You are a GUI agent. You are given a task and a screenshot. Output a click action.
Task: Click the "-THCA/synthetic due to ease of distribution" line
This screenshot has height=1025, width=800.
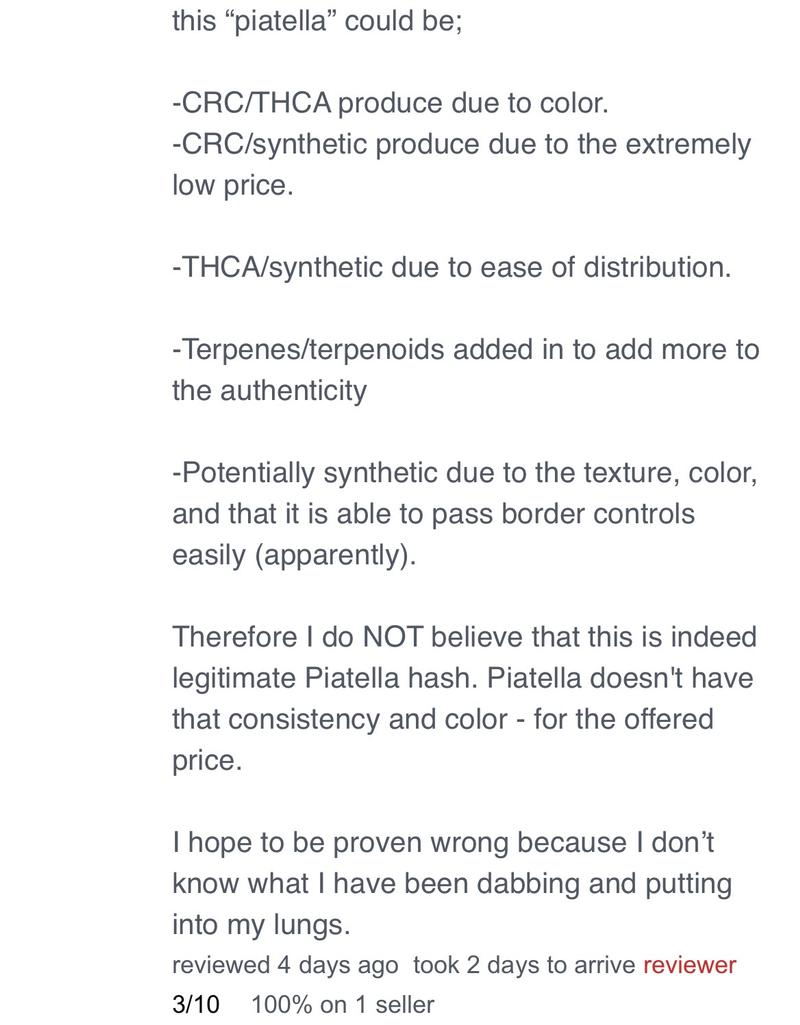(x=451, y=267)
